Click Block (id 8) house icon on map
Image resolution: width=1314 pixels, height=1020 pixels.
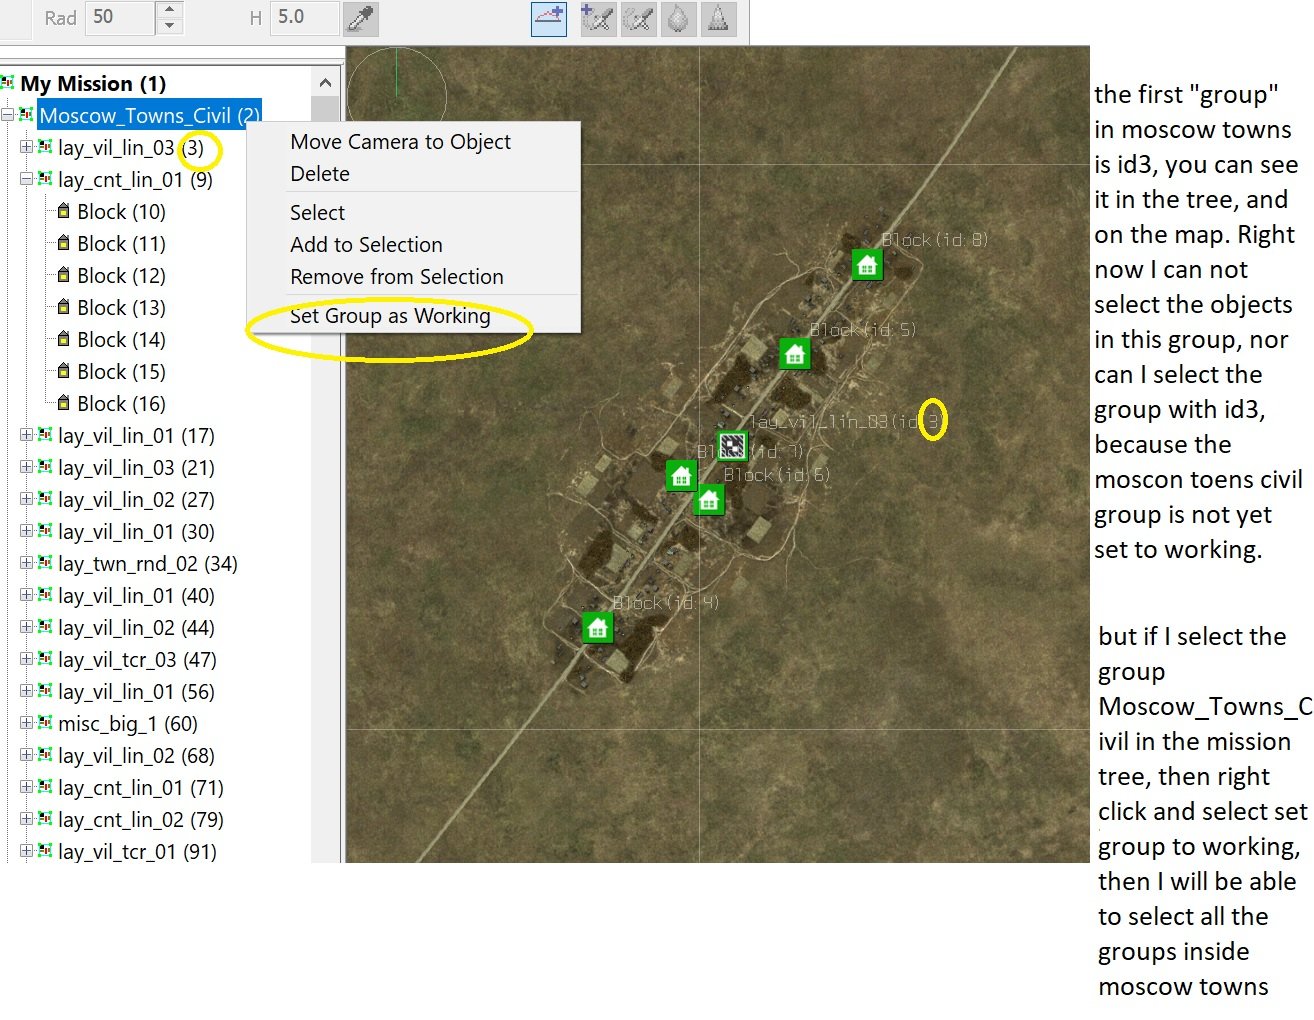pos(867,265)
